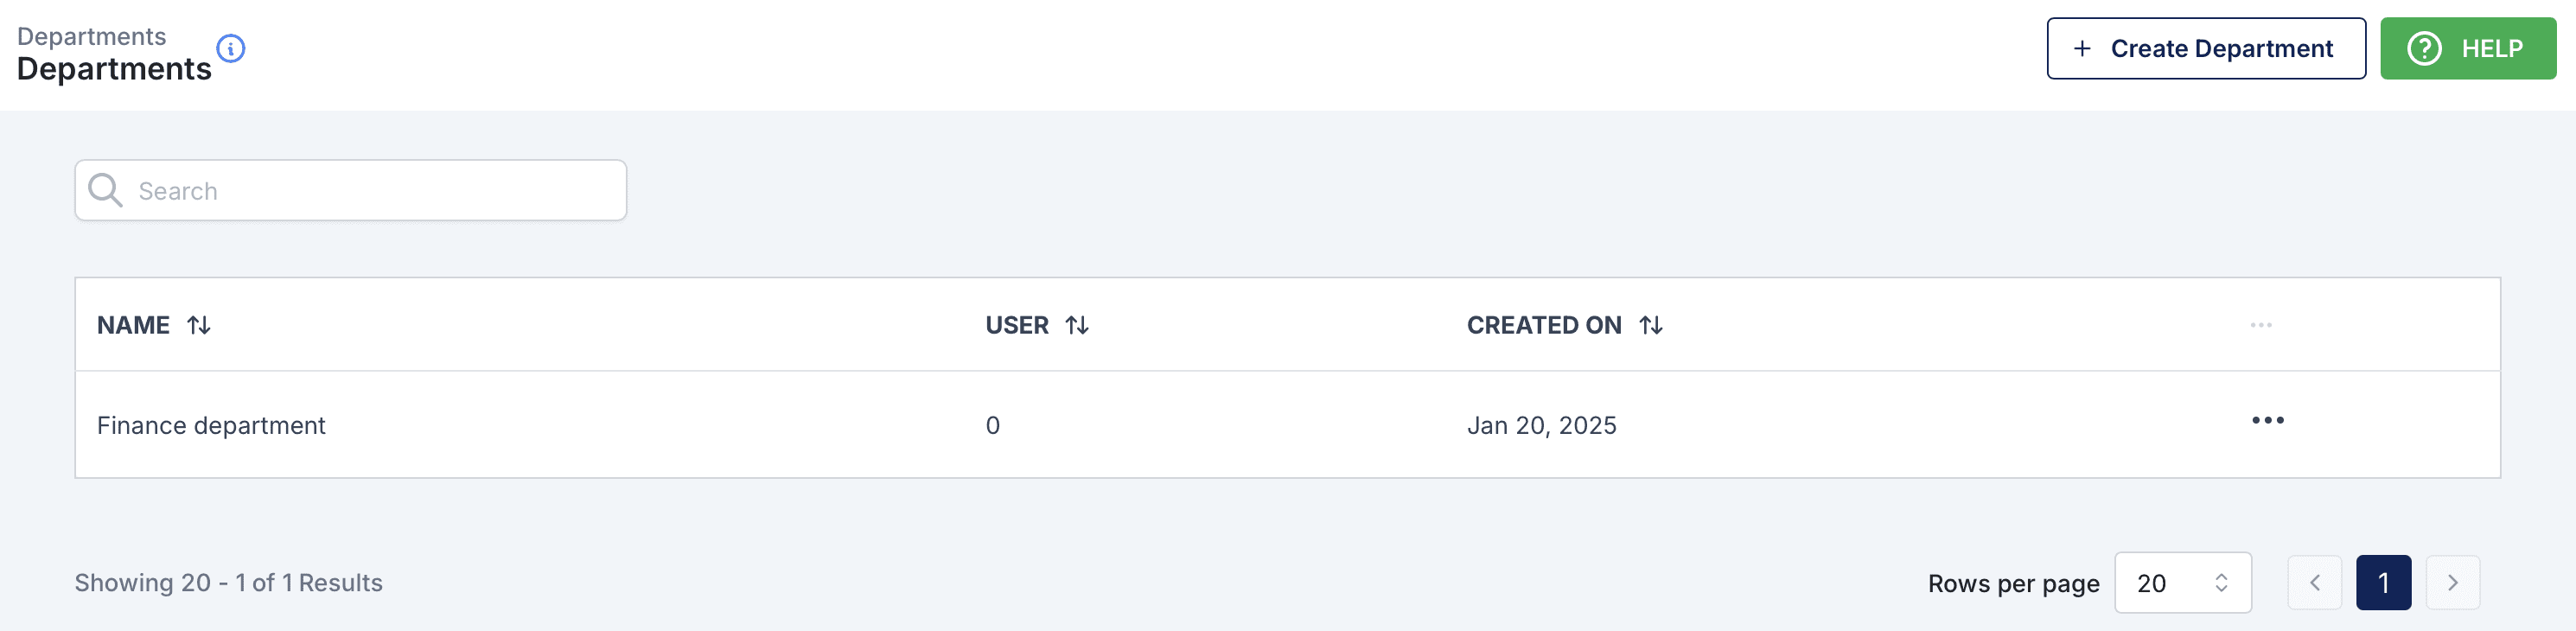The image size is (2576, 631).
Task: Click the question mark icon in HELP
Action: click(x=2424, y=48)
